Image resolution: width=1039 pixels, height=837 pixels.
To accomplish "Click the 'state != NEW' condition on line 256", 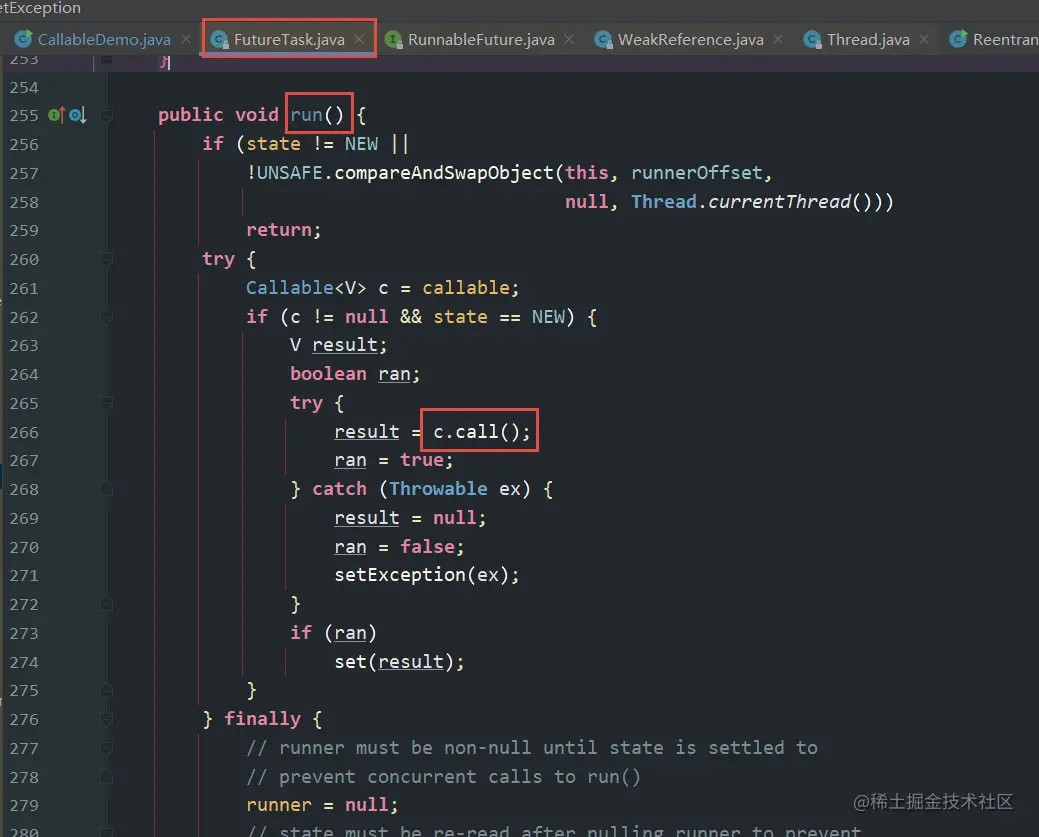I will (312, 144).
